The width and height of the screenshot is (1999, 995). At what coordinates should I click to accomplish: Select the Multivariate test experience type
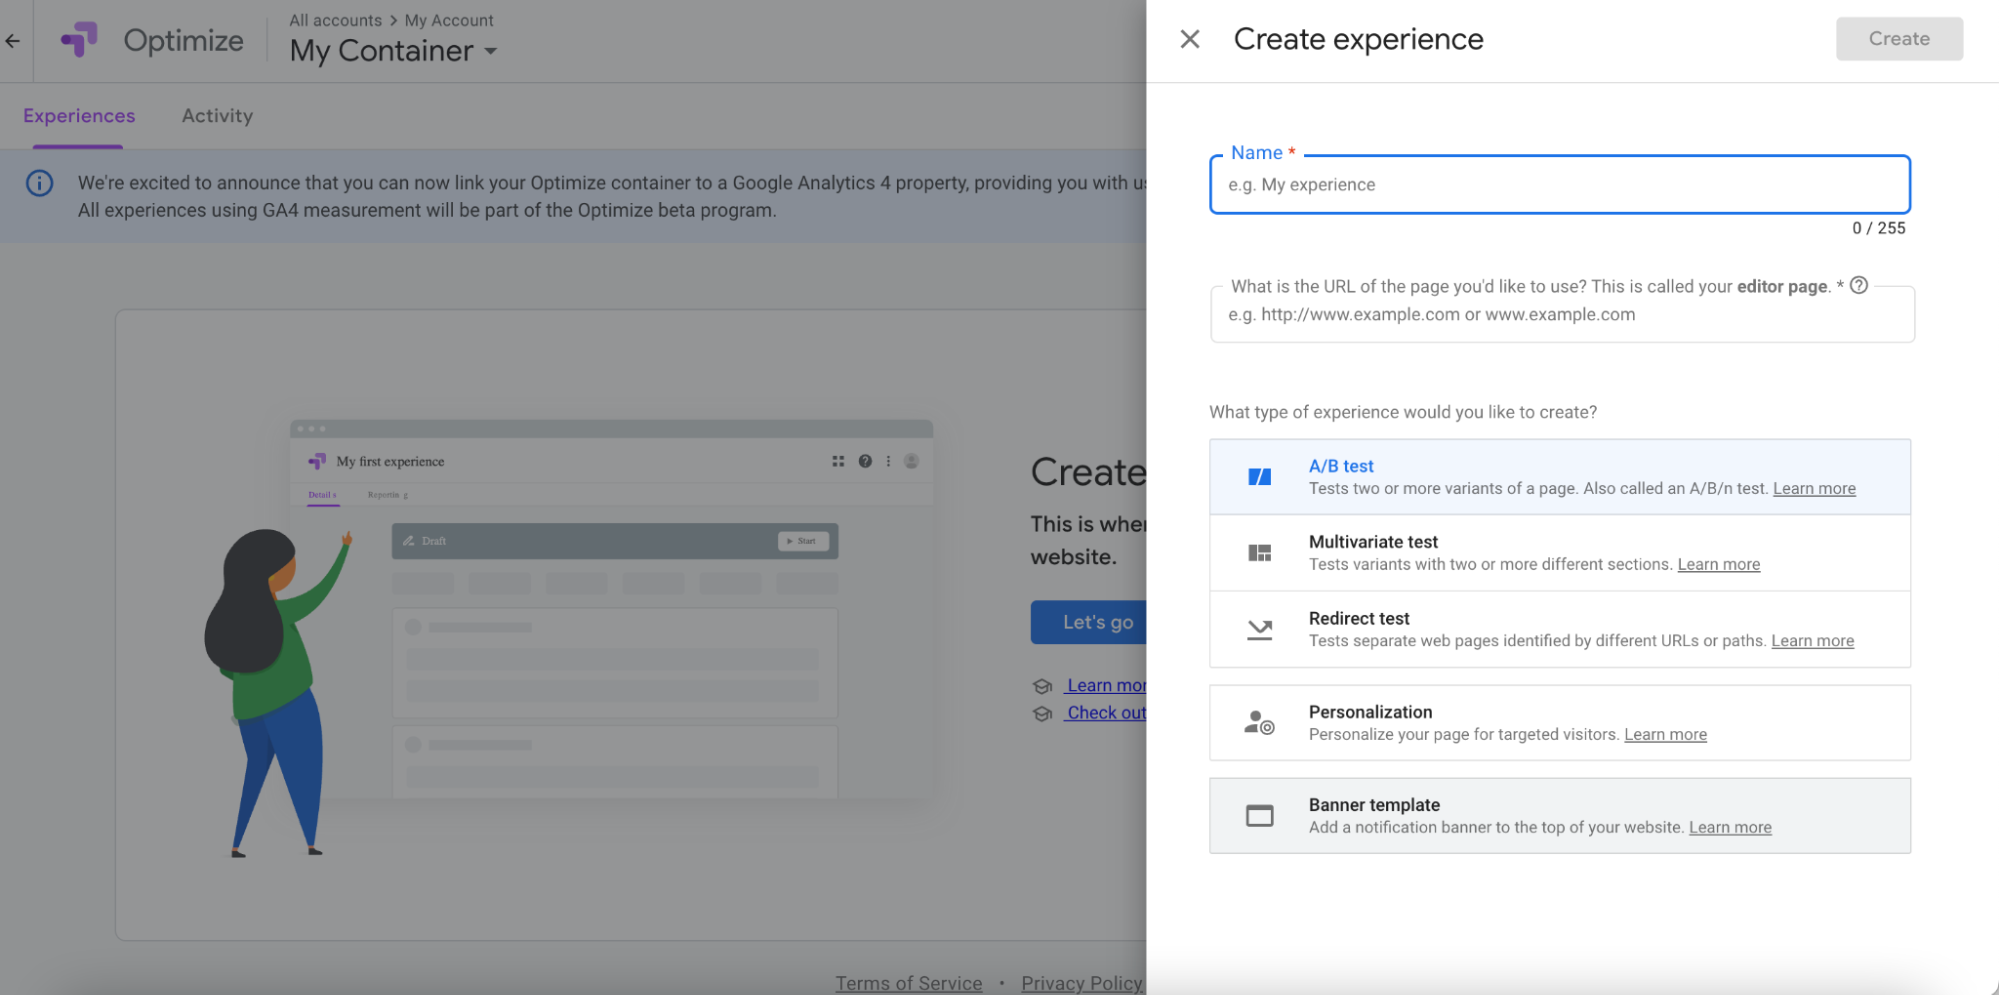1559,553
